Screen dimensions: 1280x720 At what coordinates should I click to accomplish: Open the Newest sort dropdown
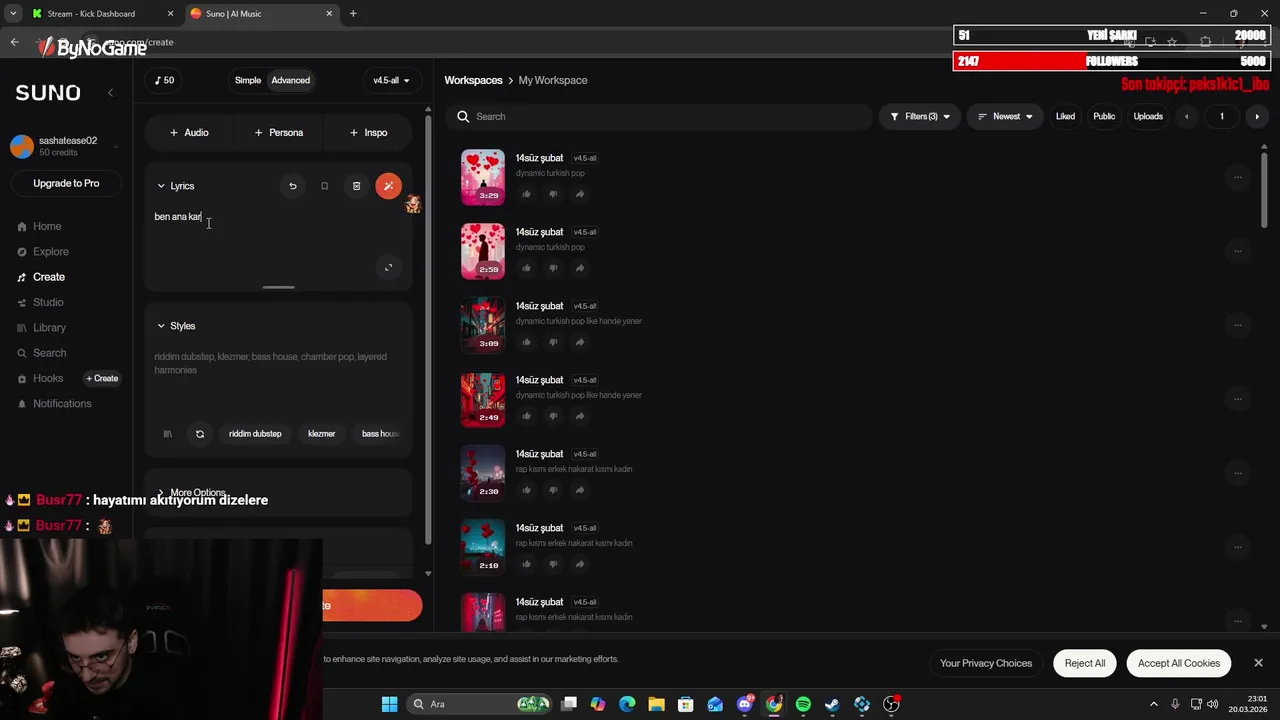pos(1005,117)
